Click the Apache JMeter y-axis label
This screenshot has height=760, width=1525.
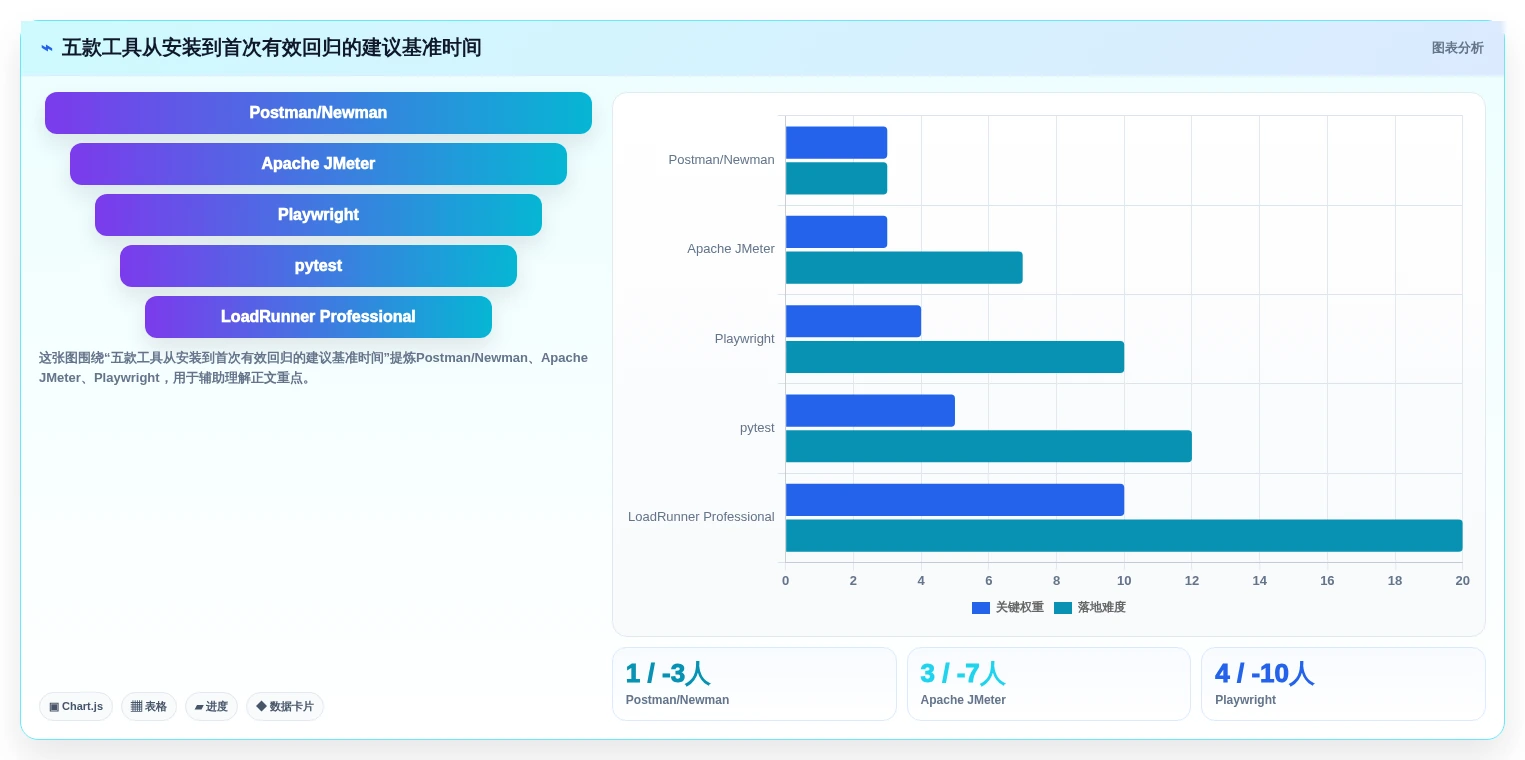point(731,249)
